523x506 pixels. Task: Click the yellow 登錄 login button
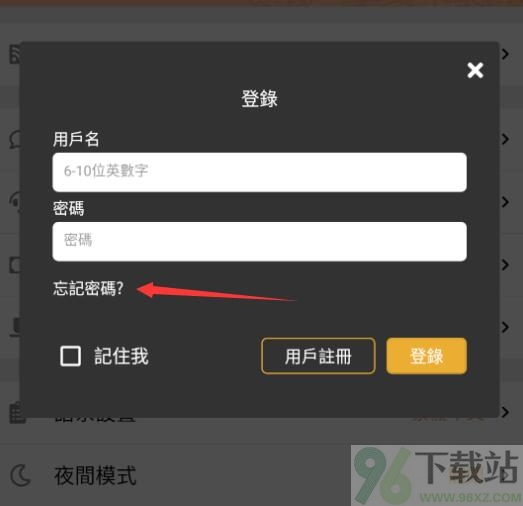tap(426, 356)
